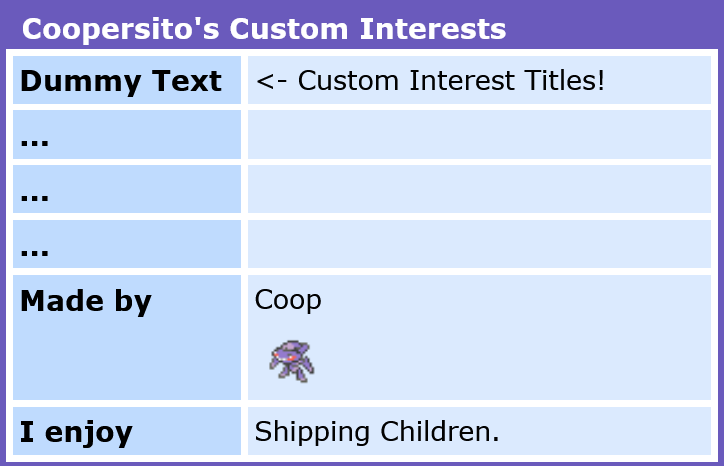Select the Coopersito's Custom Interests header
724x466 pixels.
click(x=264, y=29)
